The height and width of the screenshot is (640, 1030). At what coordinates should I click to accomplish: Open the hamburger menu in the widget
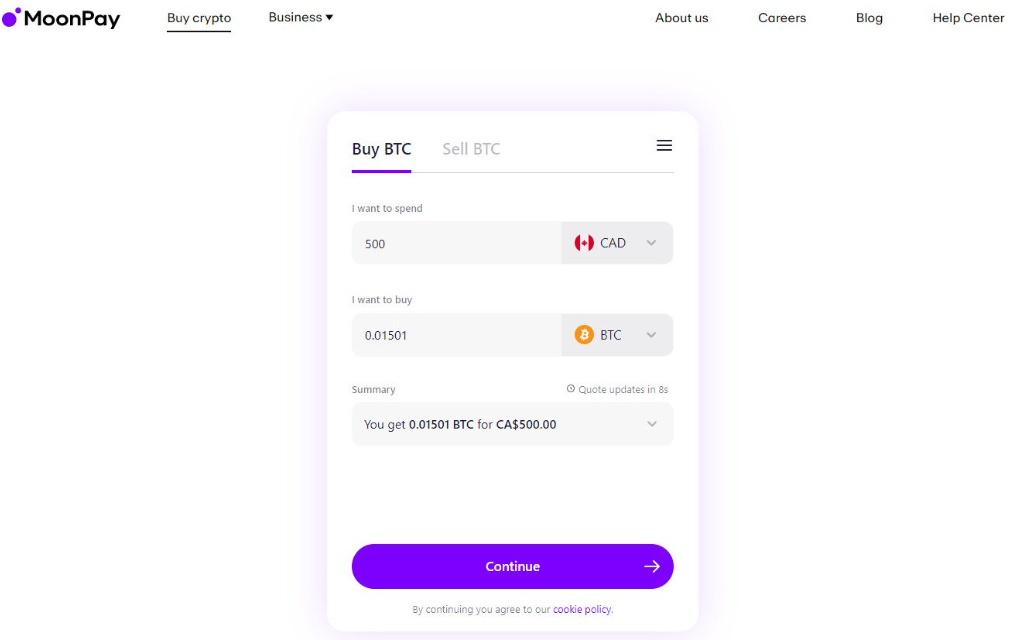(664, 145)
